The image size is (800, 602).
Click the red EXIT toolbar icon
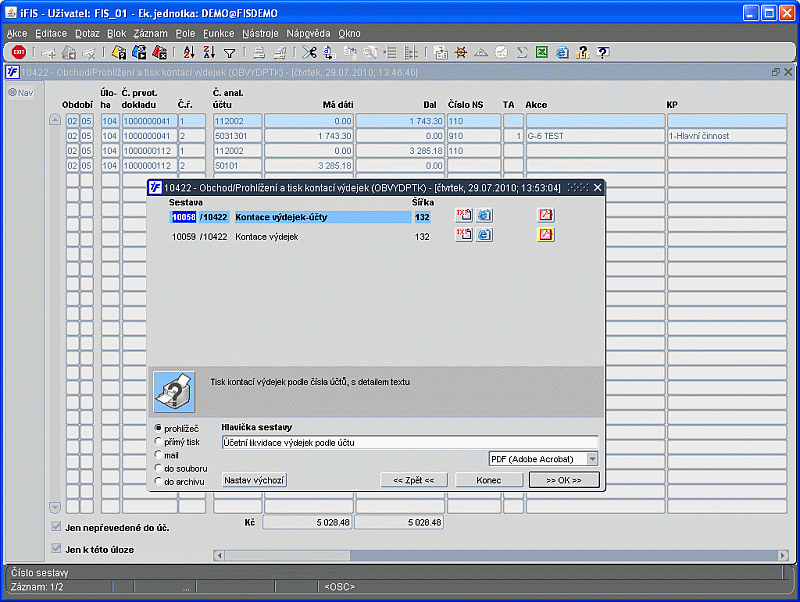tap(18, 53)
